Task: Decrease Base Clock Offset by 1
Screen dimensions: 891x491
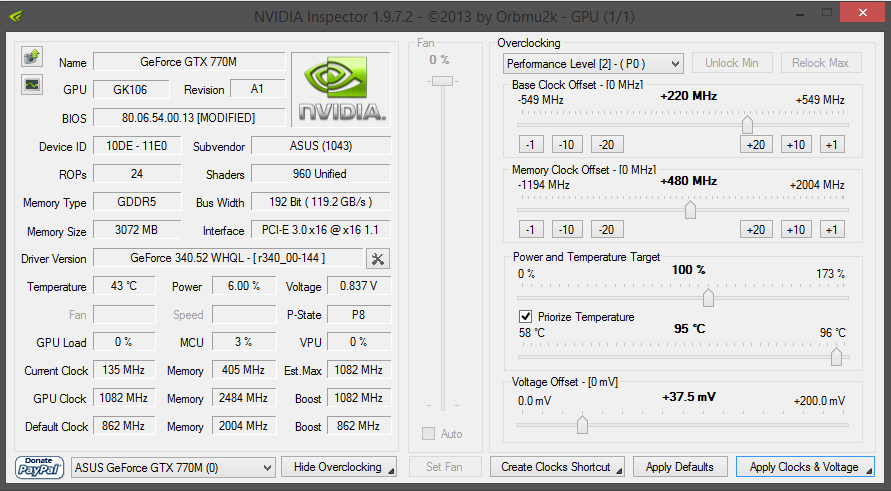Action: 531,145
